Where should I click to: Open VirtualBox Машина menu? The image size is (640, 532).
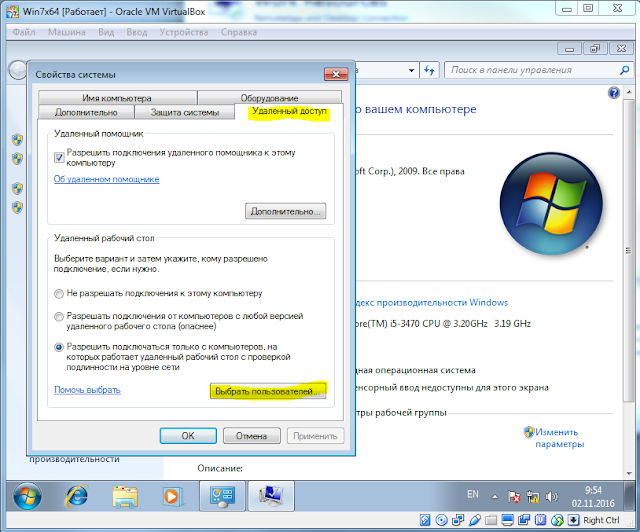(x=67, y=32)
